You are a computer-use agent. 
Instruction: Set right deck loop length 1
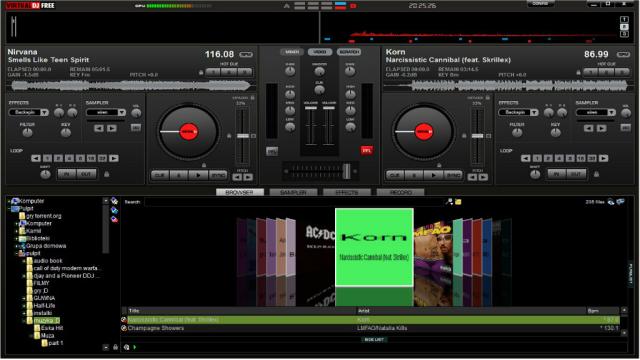tap(537, 158)
